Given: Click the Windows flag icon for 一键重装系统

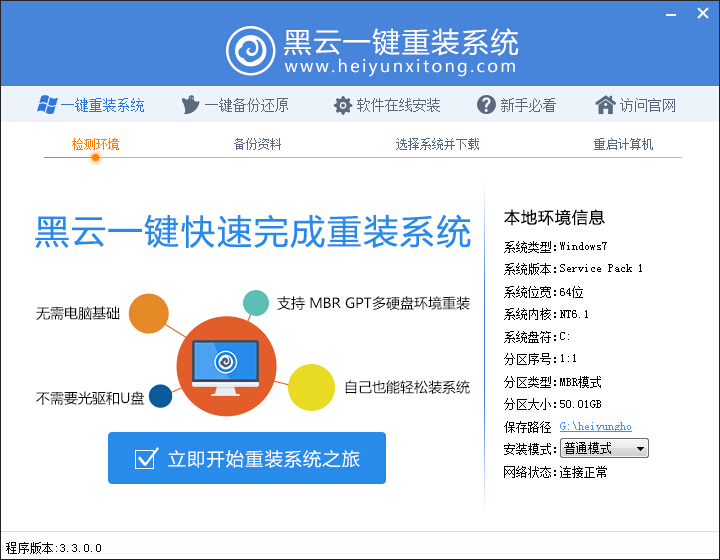Looking at the screenshot, I should coord(47,105).
